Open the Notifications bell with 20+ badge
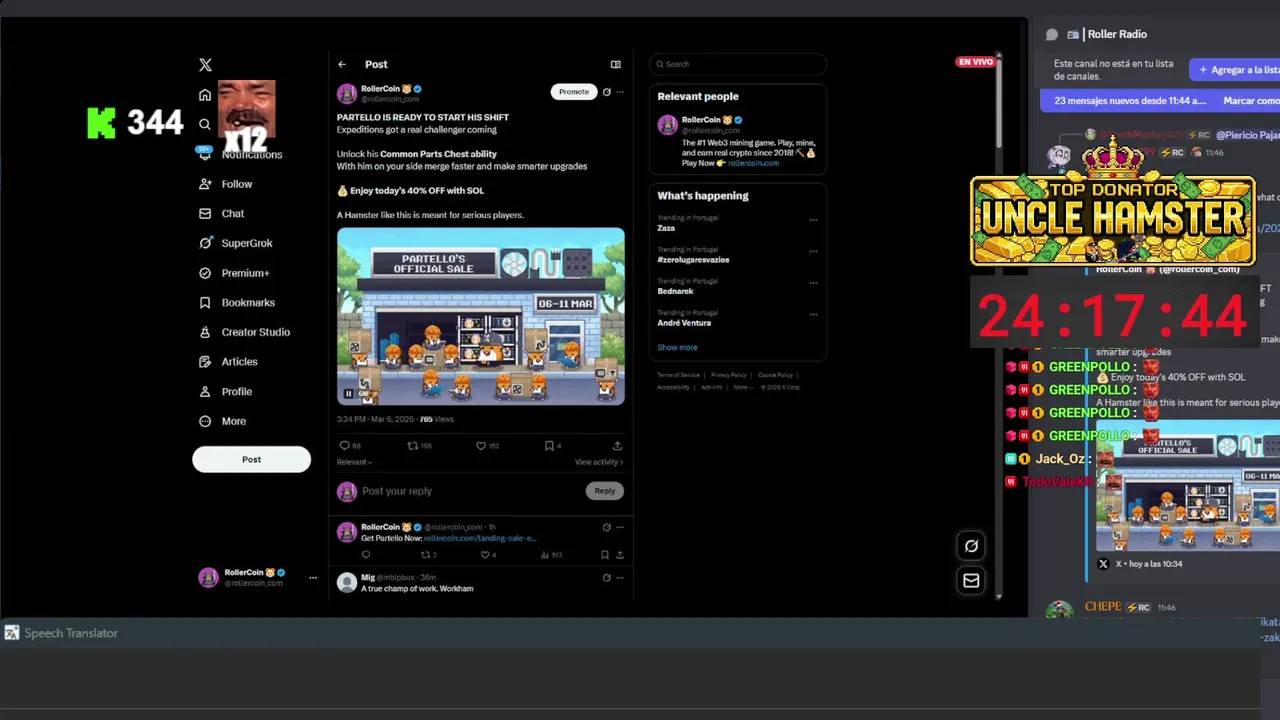 pos(205,153)
